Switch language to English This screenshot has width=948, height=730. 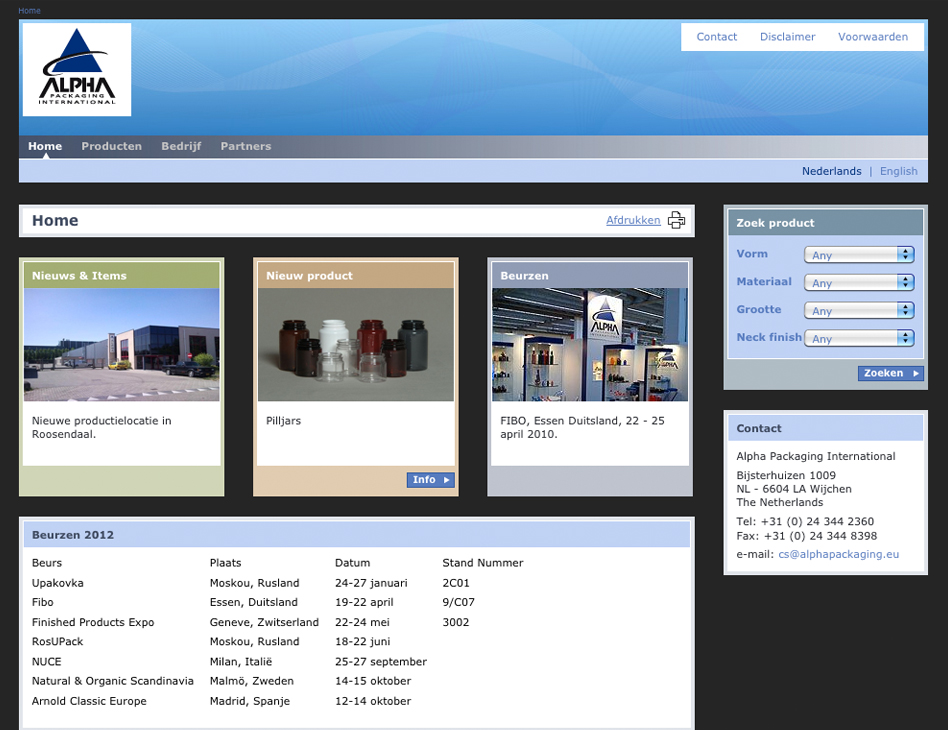pyautogui.click(x=898, y=171)
